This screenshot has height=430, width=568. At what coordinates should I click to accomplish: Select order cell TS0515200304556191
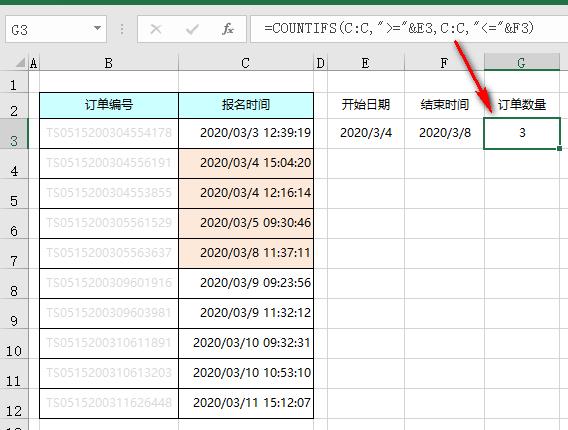click(109, 163)
